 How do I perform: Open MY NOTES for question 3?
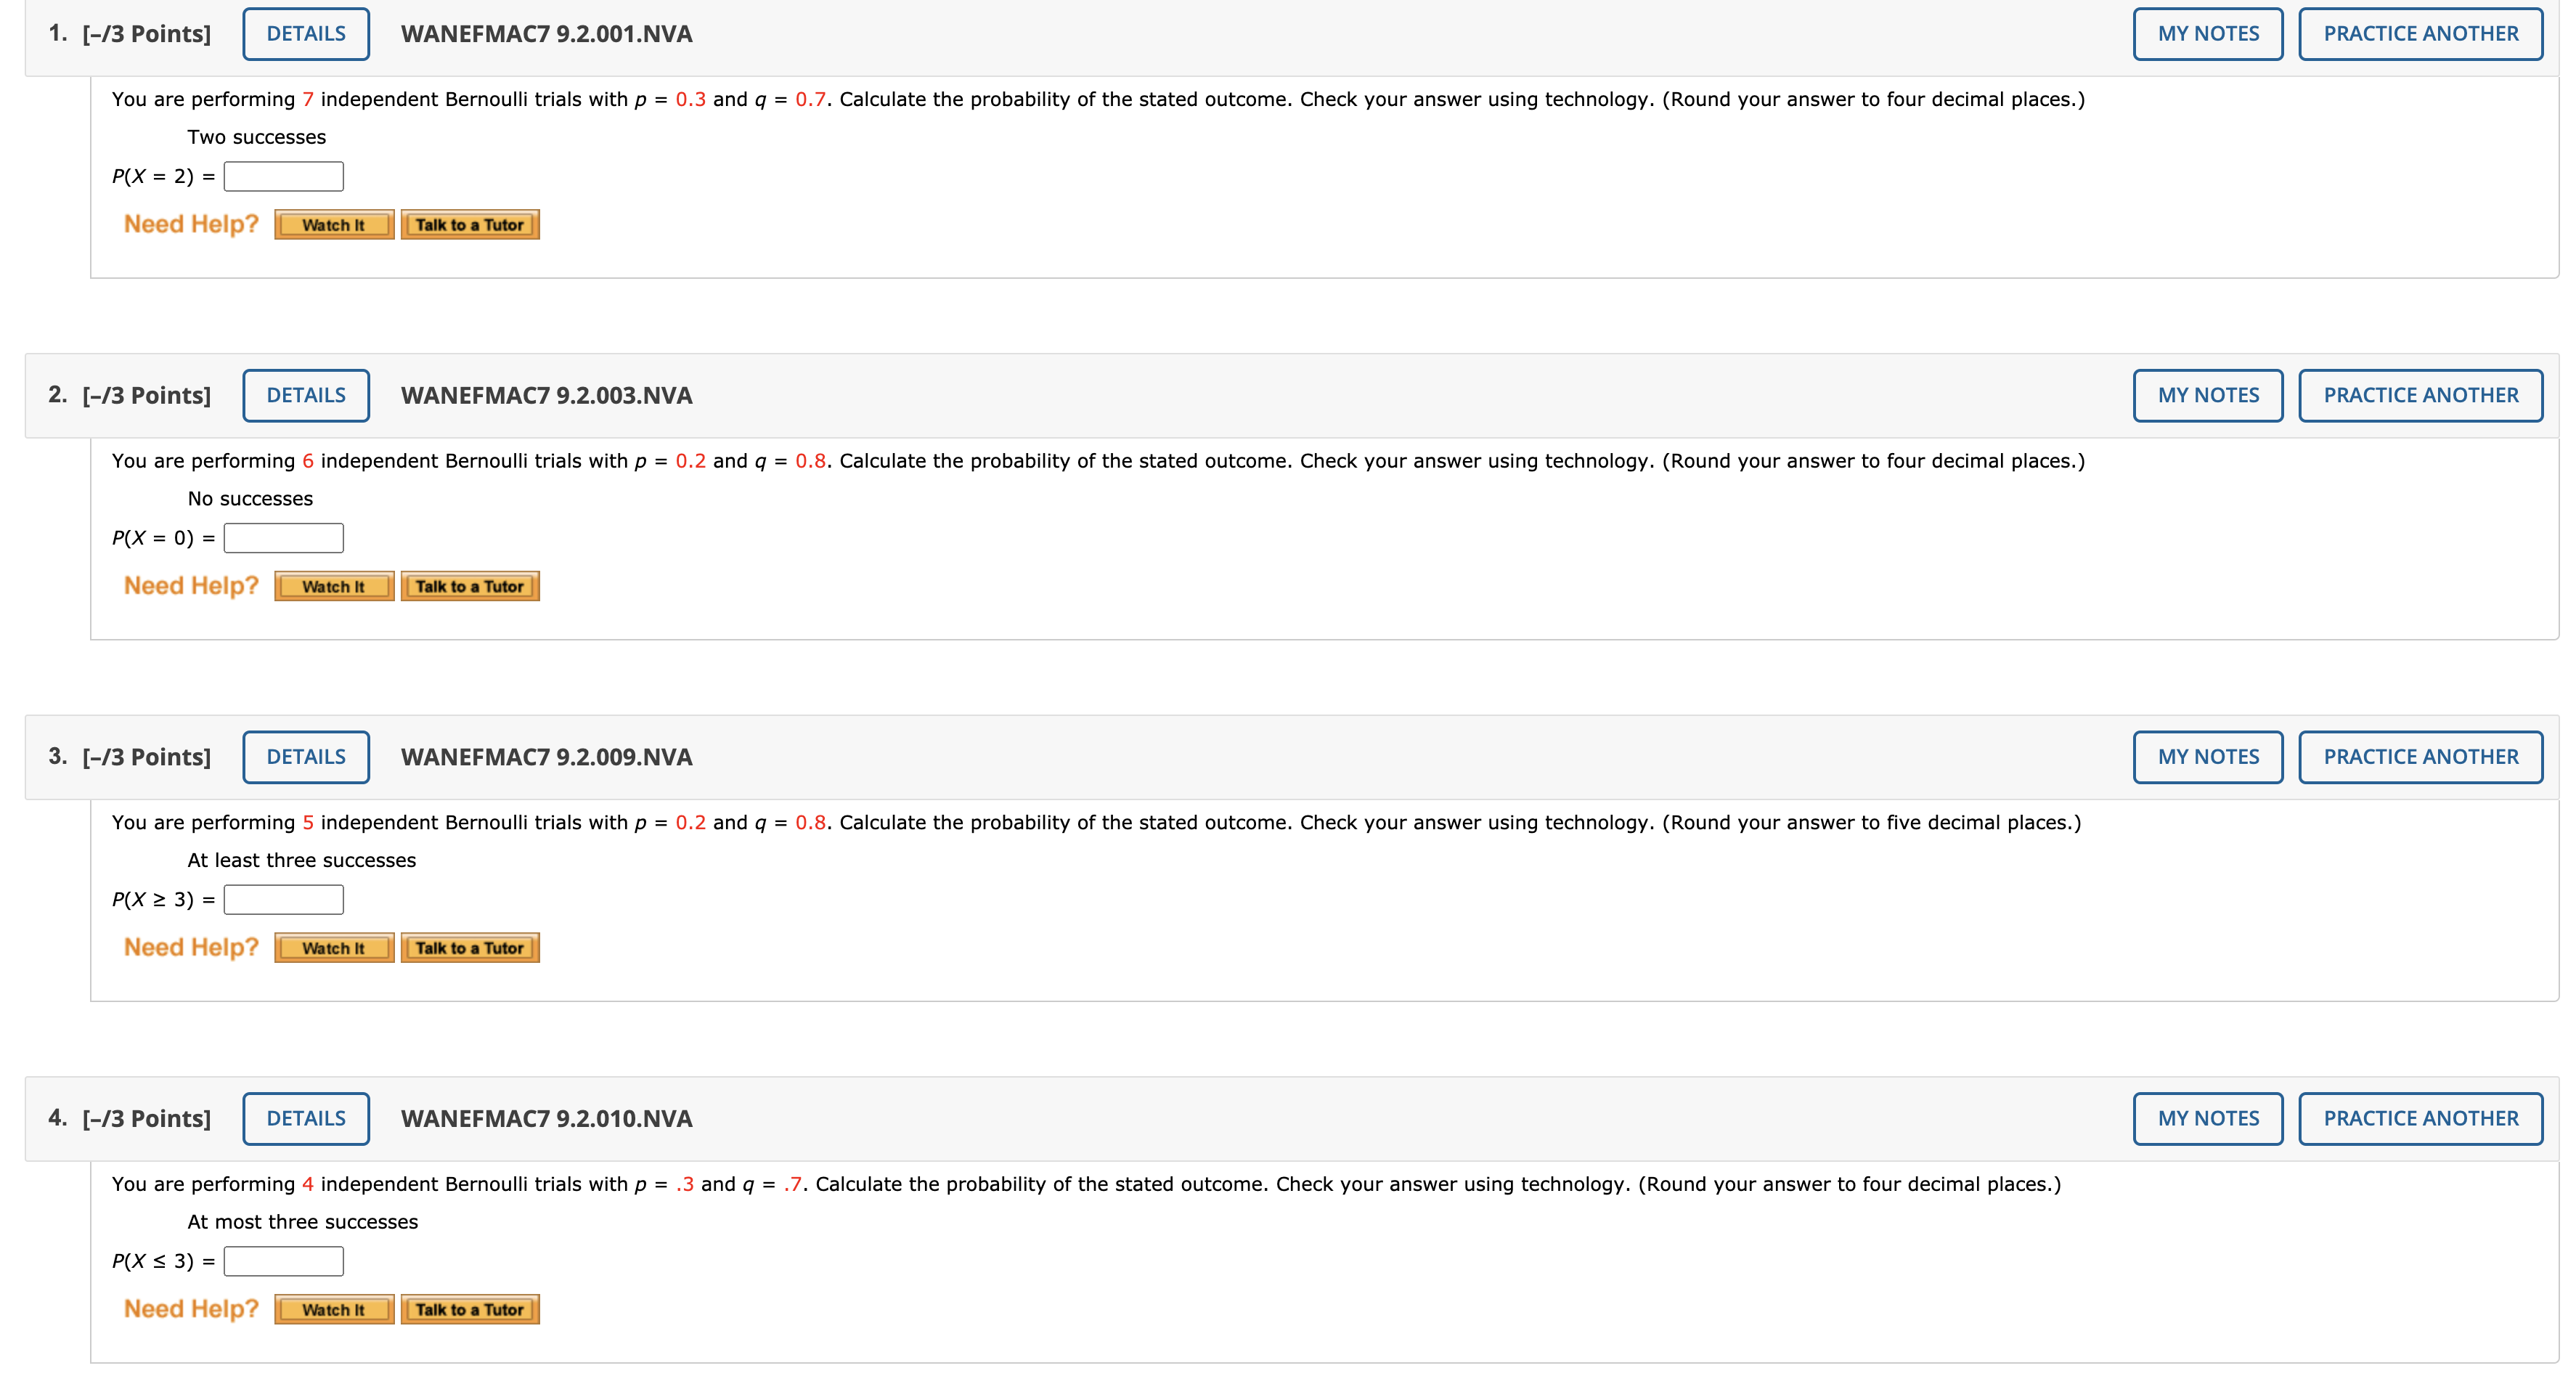click(x=2207, y=757)
